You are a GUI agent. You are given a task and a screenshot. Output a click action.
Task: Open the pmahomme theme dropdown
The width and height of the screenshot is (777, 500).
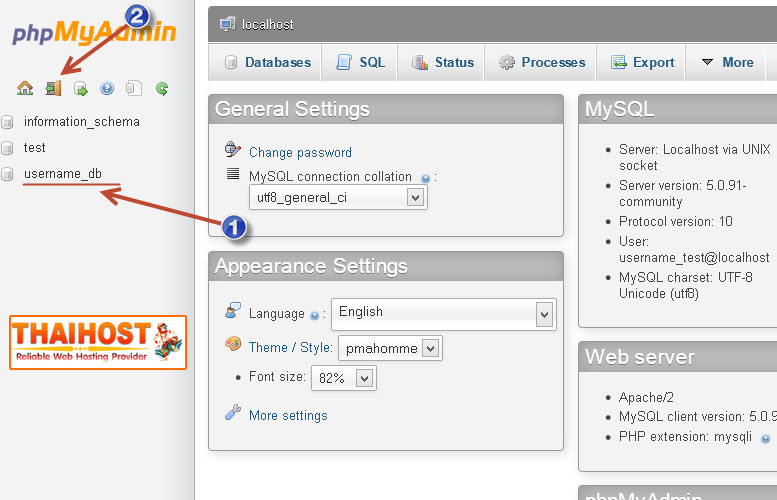pyautogui.click(x=390, y=348)
